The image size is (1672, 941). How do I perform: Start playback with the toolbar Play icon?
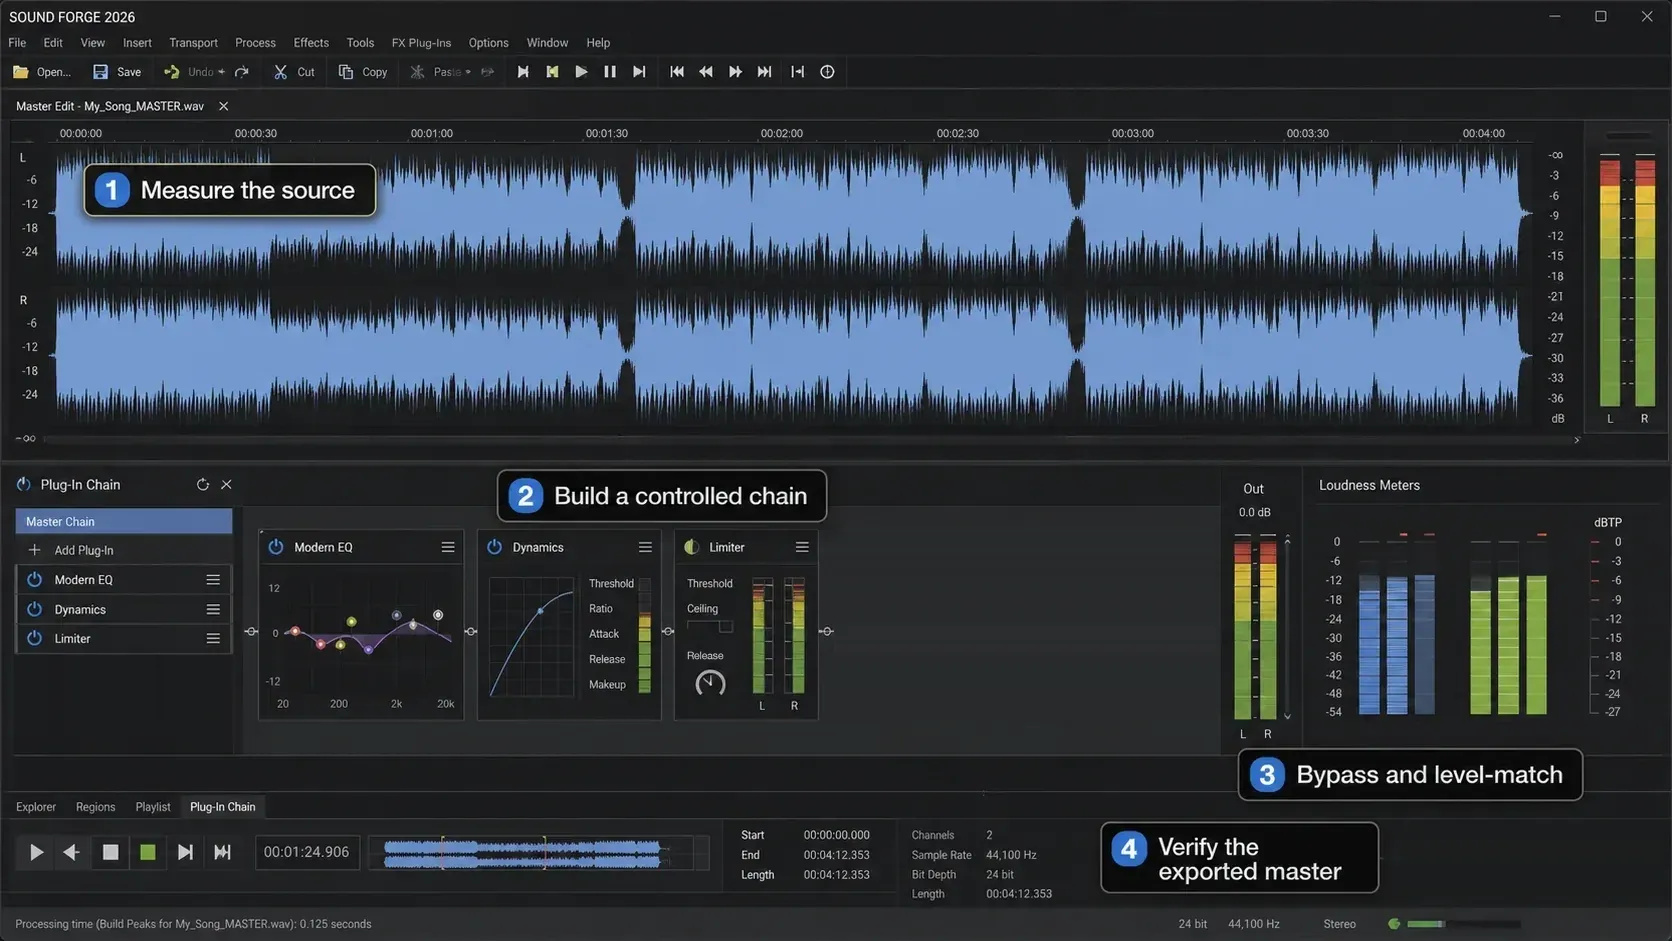[x=581, y=72]
